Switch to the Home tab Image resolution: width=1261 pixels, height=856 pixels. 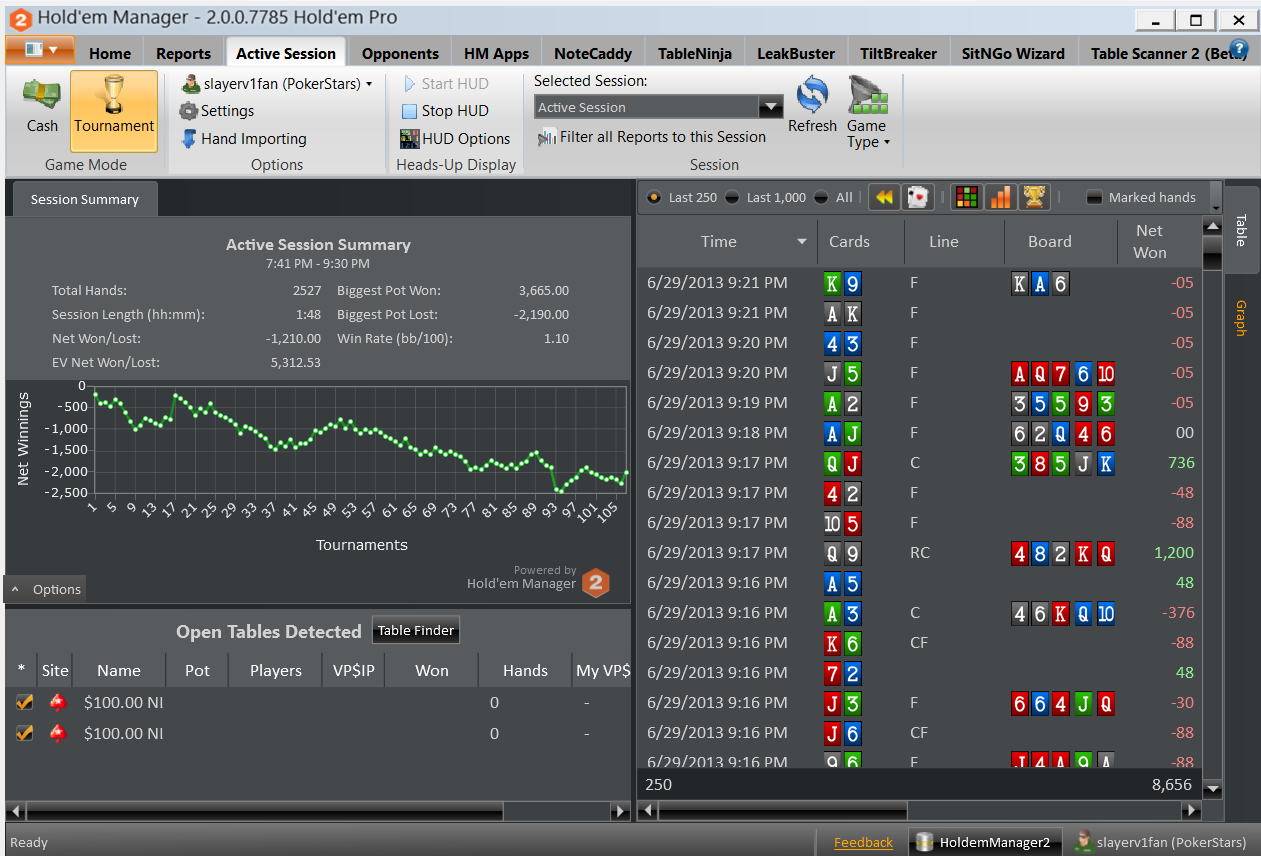click(x=110, y=54)
